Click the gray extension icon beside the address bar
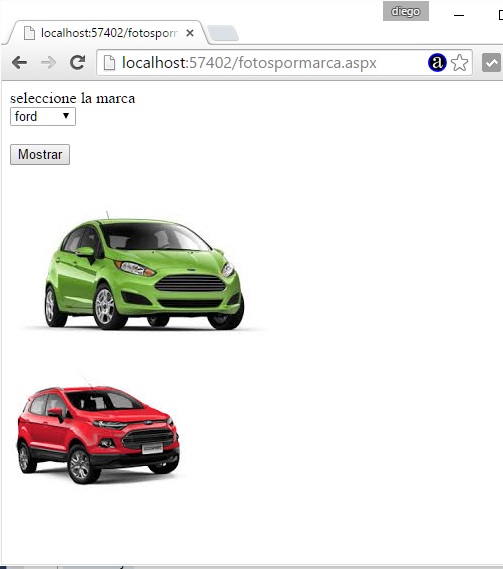The height and width of the screenshot is (569, 503). click(491, 63)
